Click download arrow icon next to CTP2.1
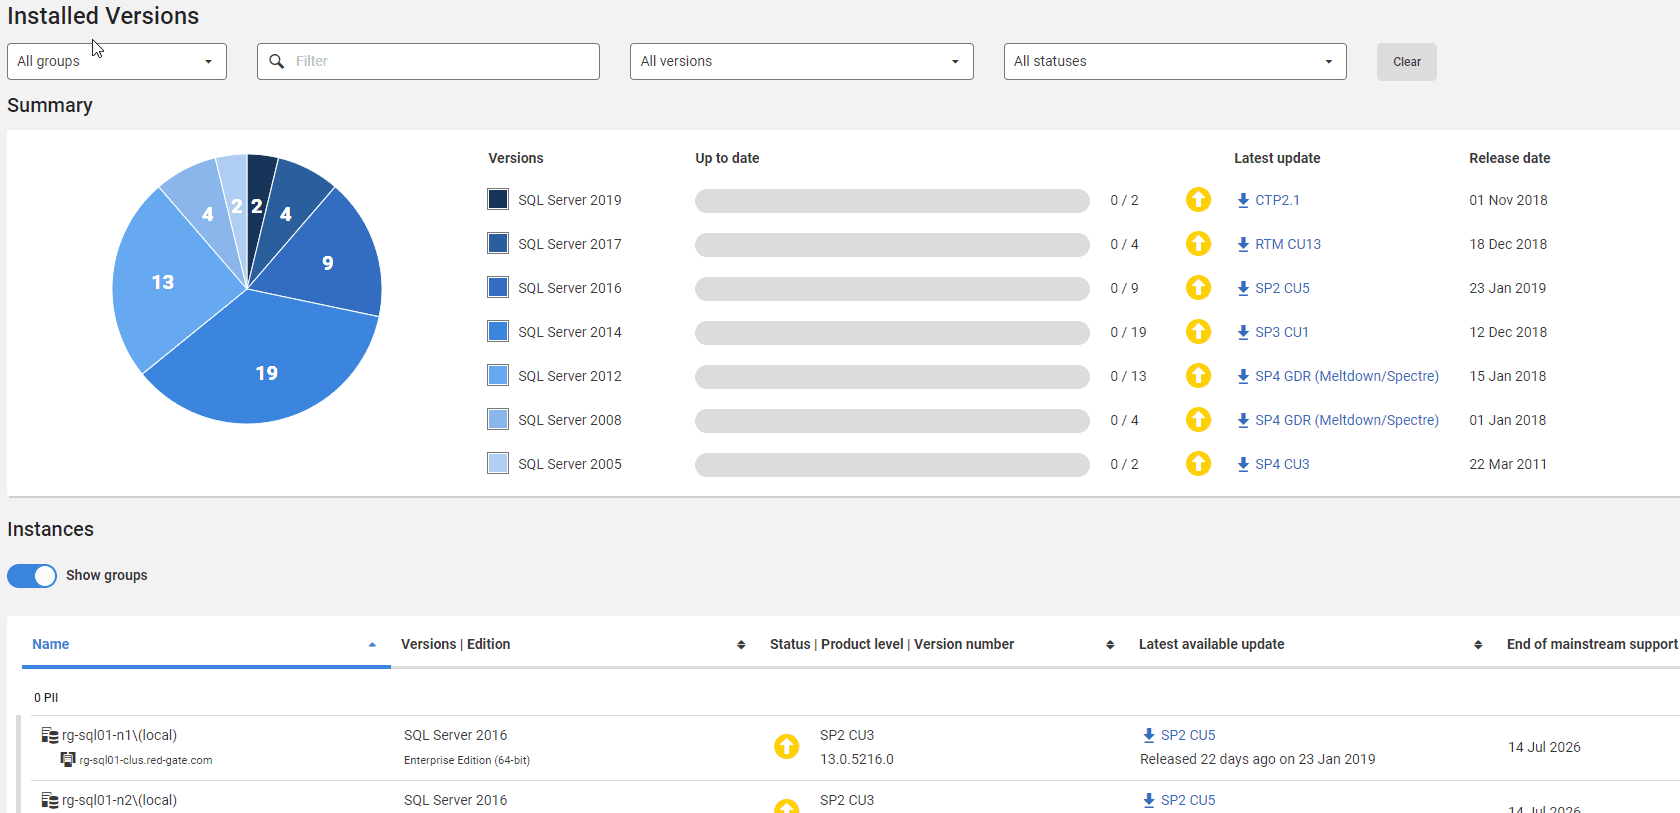The height and width of the screenshot is (813, 1680). (1243, 200)
